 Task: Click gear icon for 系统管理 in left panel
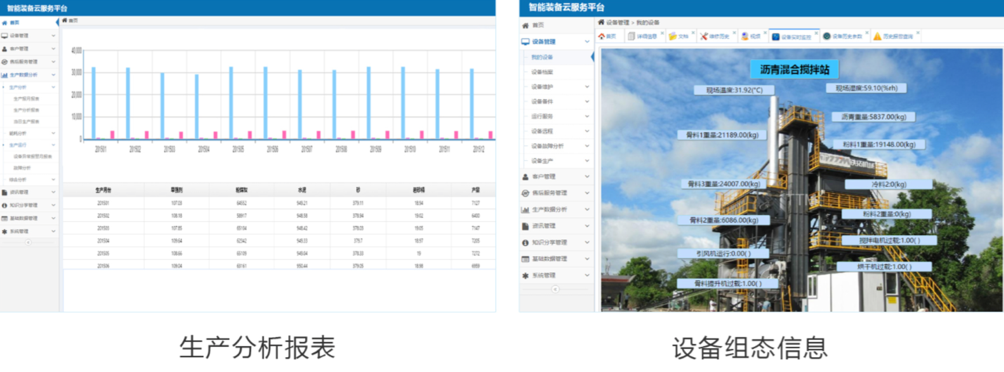[x=4, y=231]
